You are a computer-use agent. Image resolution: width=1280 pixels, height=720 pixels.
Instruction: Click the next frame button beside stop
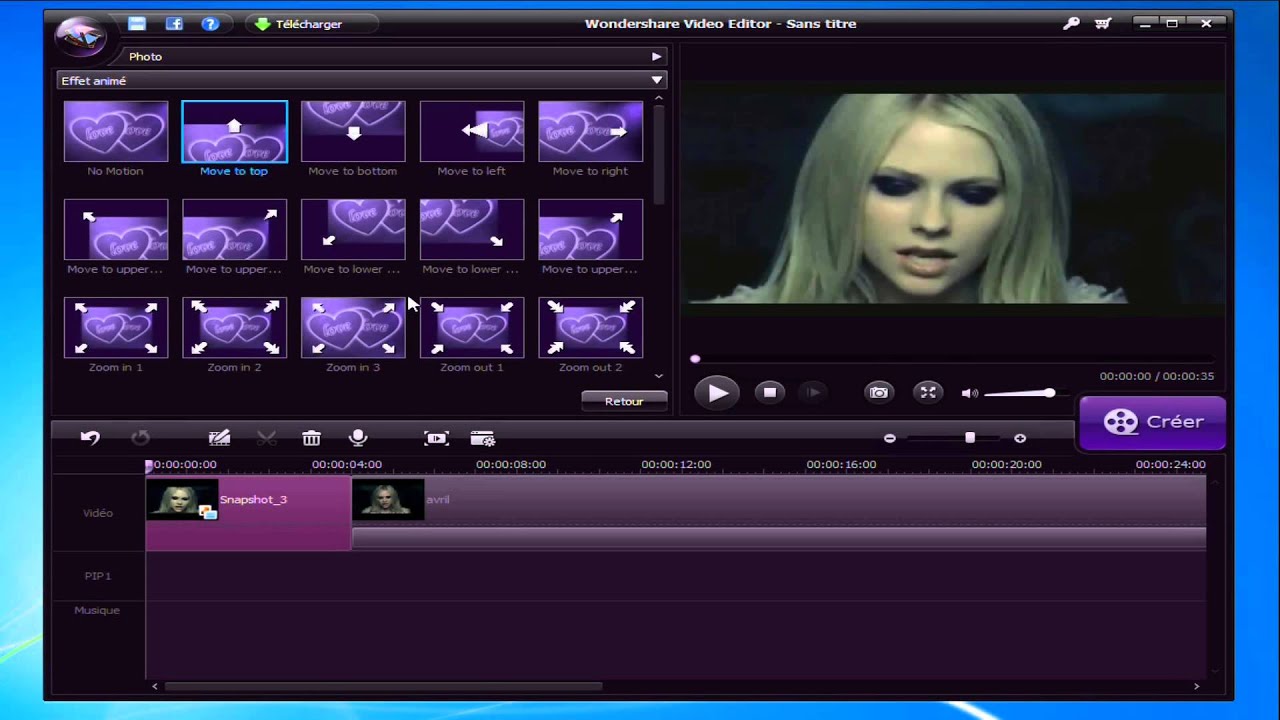pos(813,393)
